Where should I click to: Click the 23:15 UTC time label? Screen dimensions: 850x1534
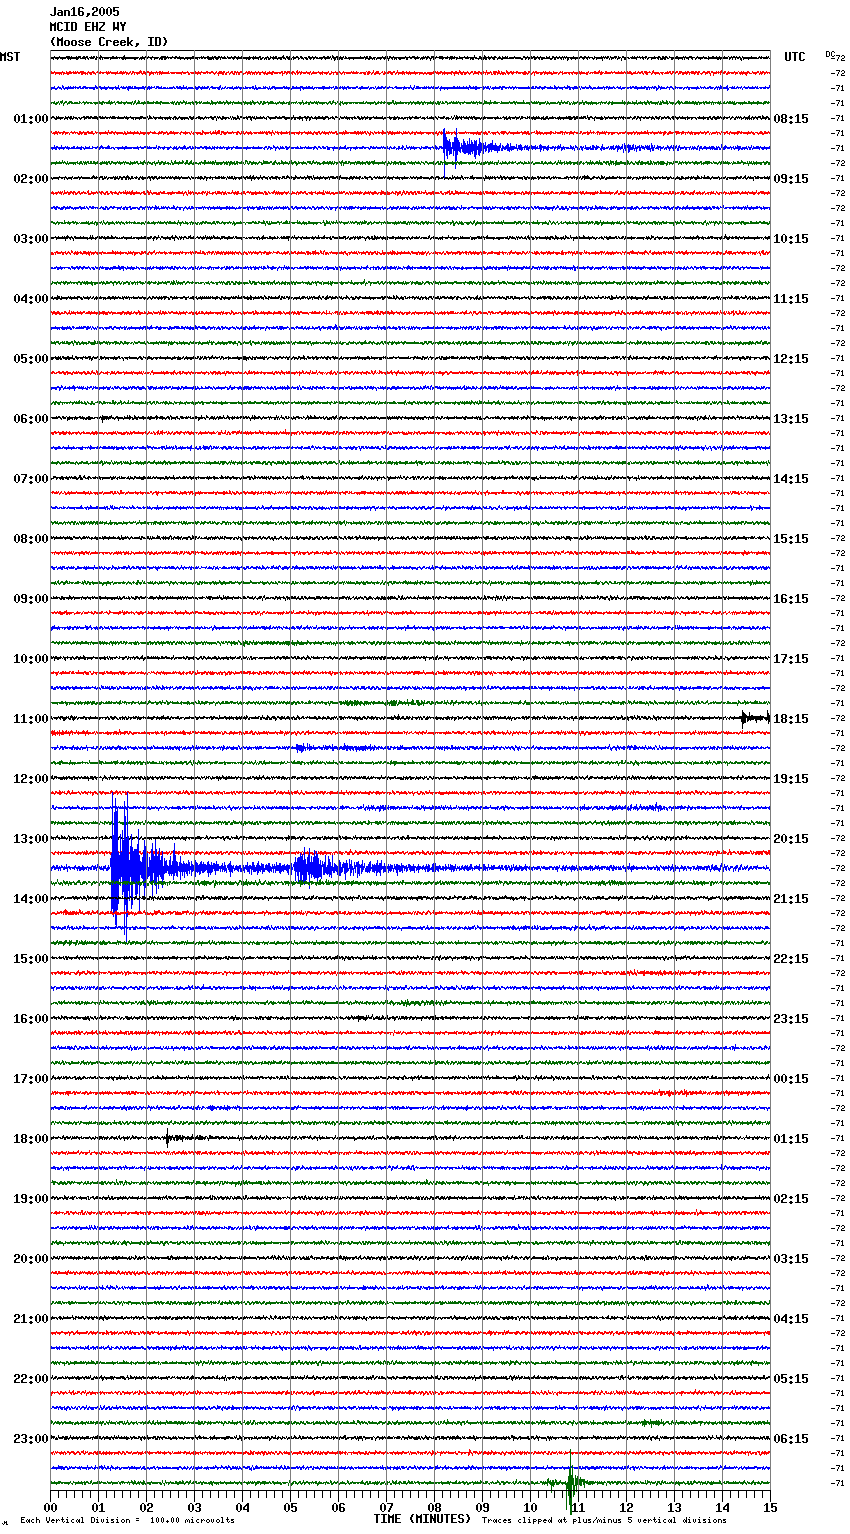(791, 1019)
